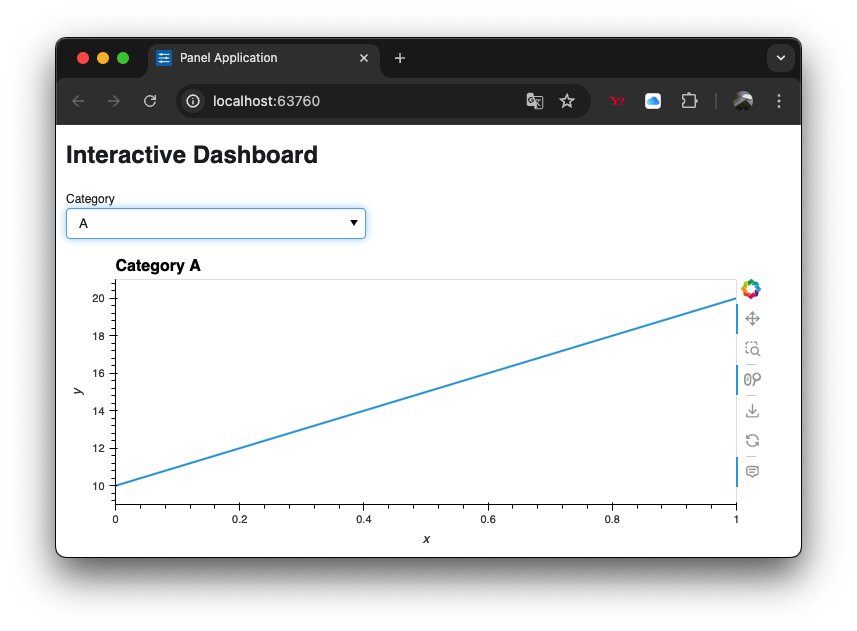The image size is (857, 631).
Task: Save the plot with the download icon
Action: pos(752,411)
